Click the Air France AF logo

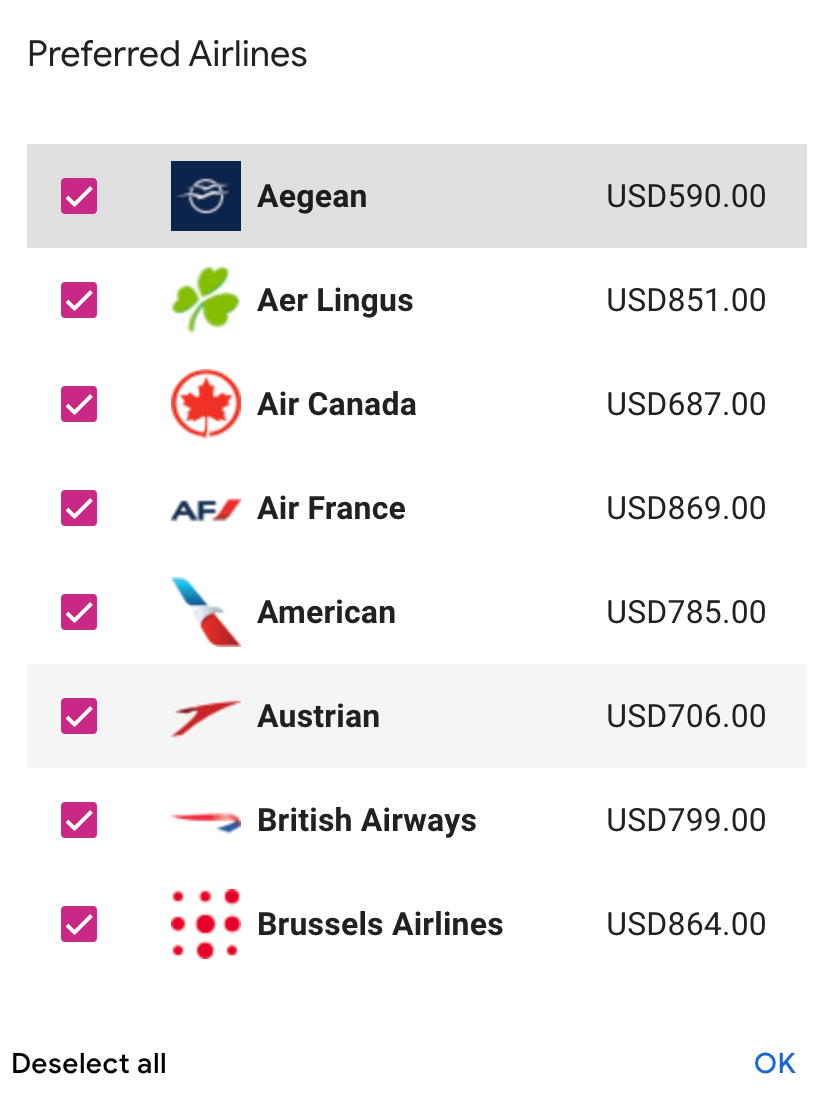(x=206, y=509)
